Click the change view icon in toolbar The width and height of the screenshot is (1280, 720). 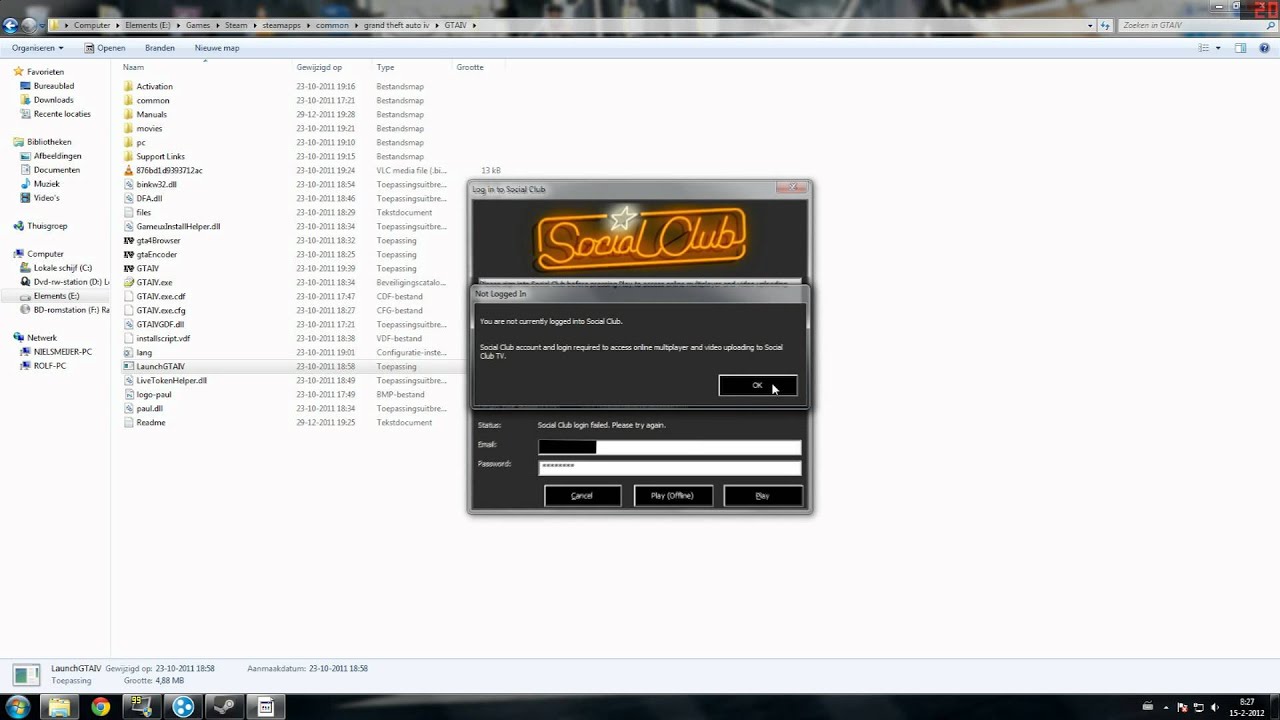tap(1205, 48)
